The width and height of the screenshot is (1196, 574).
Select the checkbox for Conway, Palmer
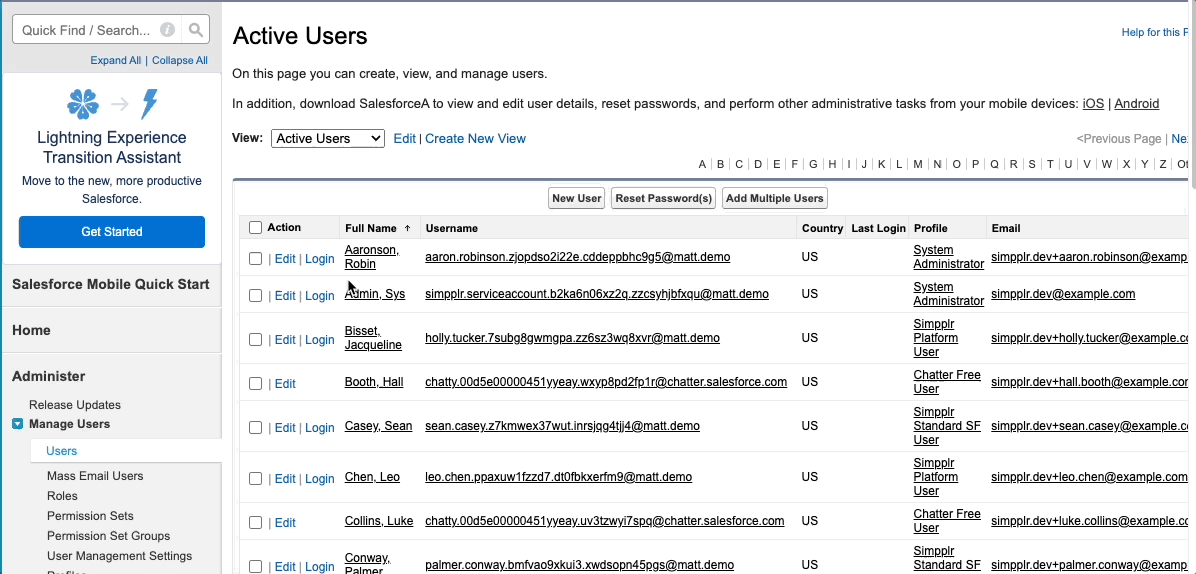click(x=256, y=566)
